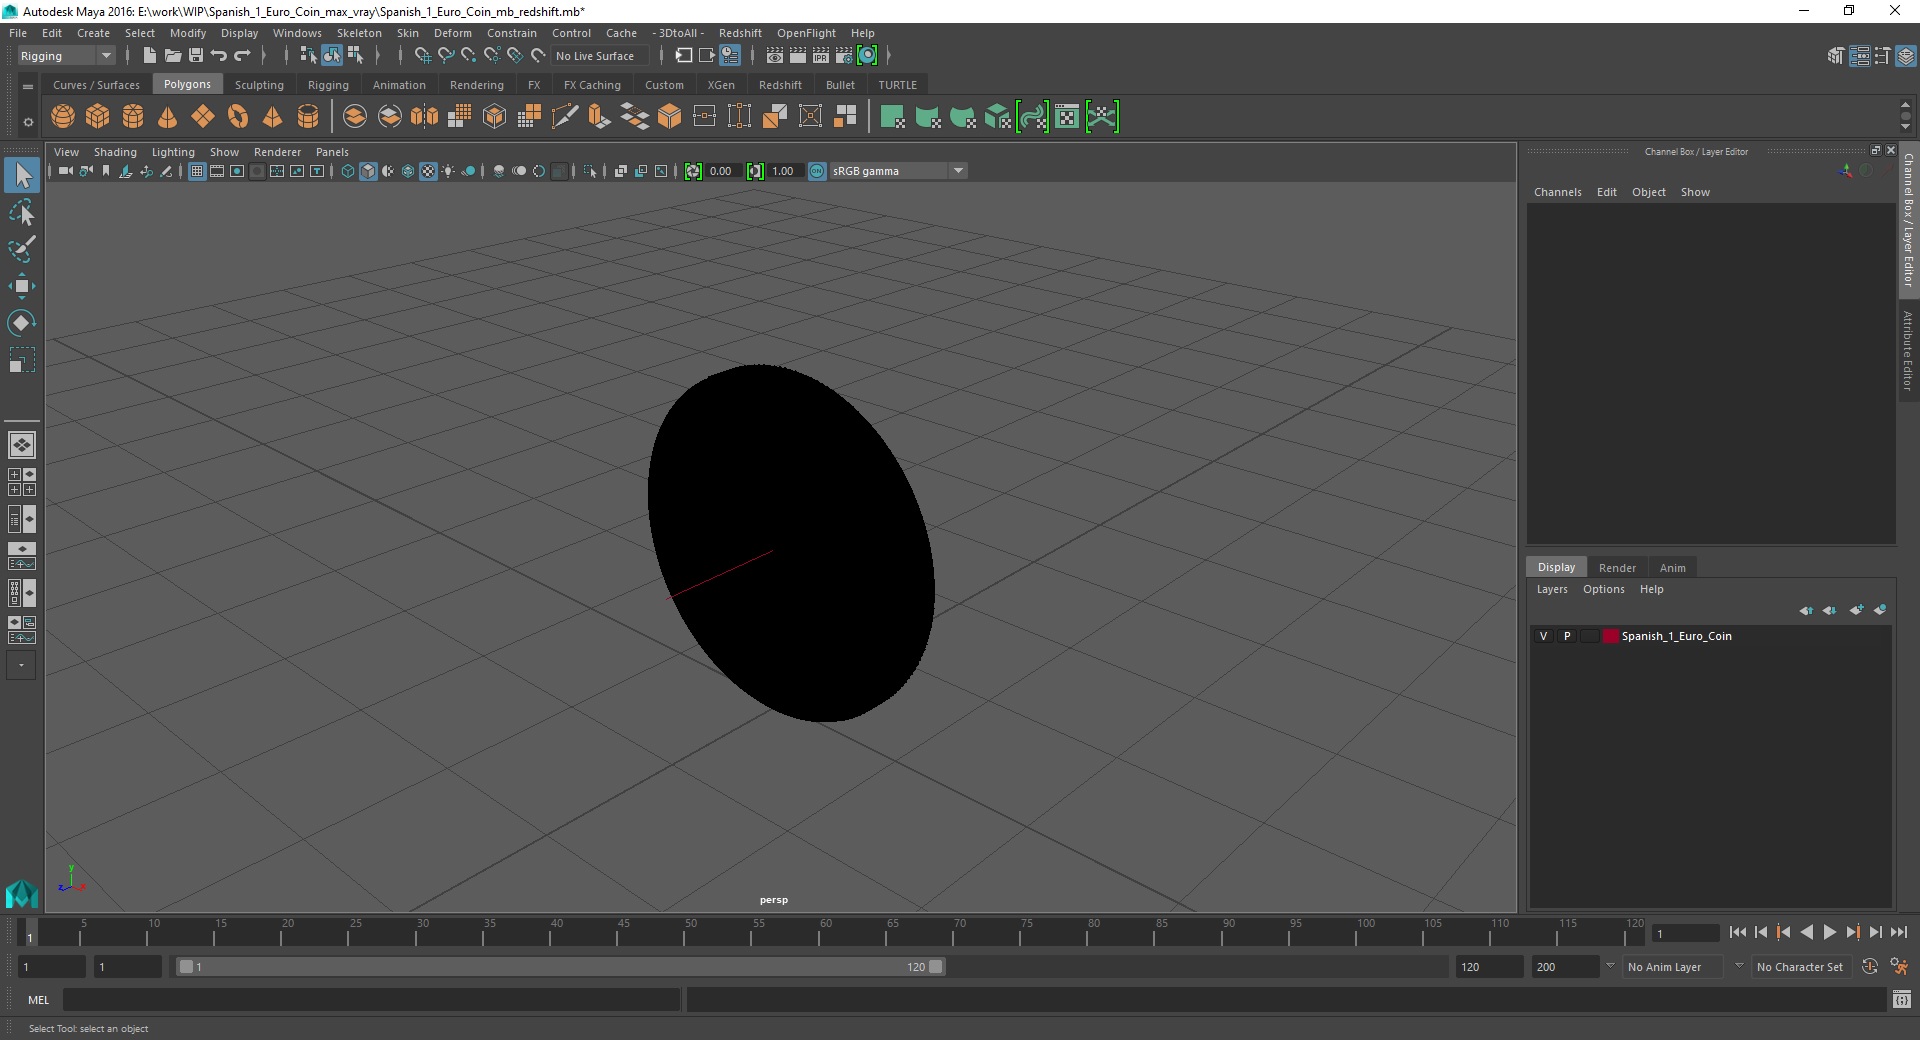Viewport: 1920px width, 1040px height.
Task: Open the Render View window icon
Action: (x=775, y=56)
